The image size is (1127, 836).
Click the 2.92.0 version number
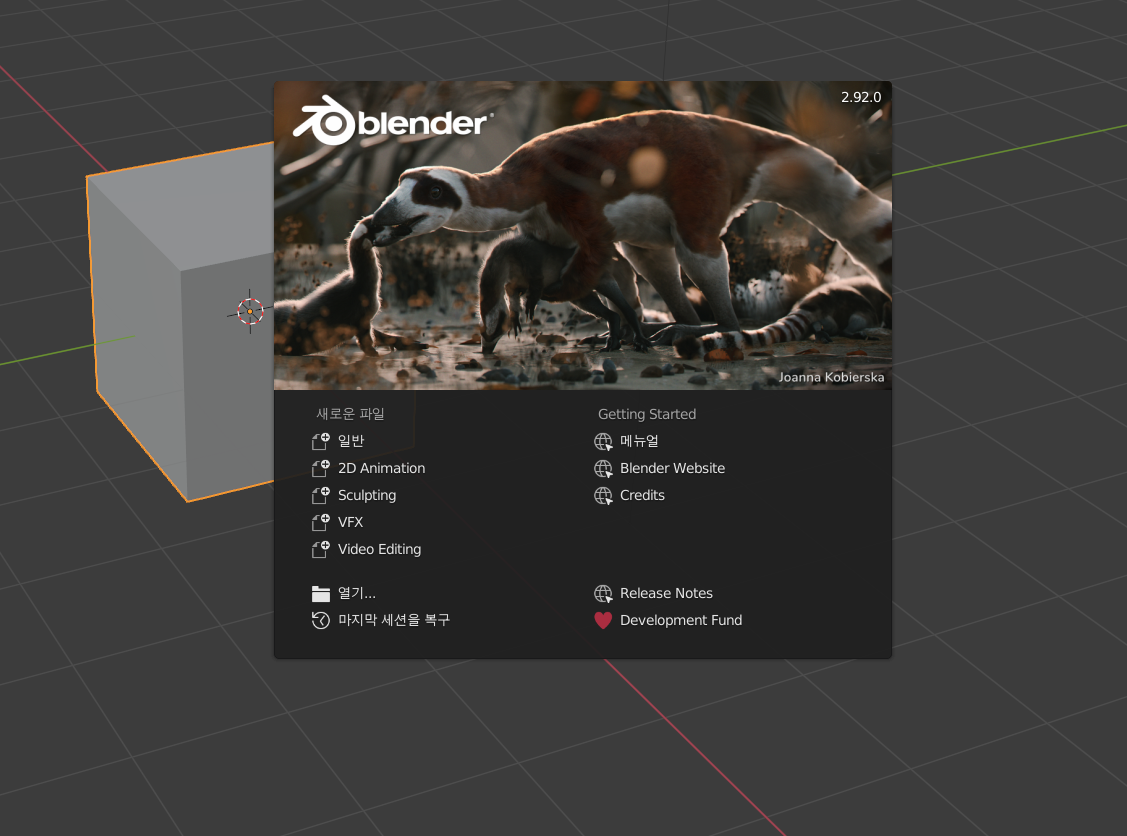[x=860, y=97]
